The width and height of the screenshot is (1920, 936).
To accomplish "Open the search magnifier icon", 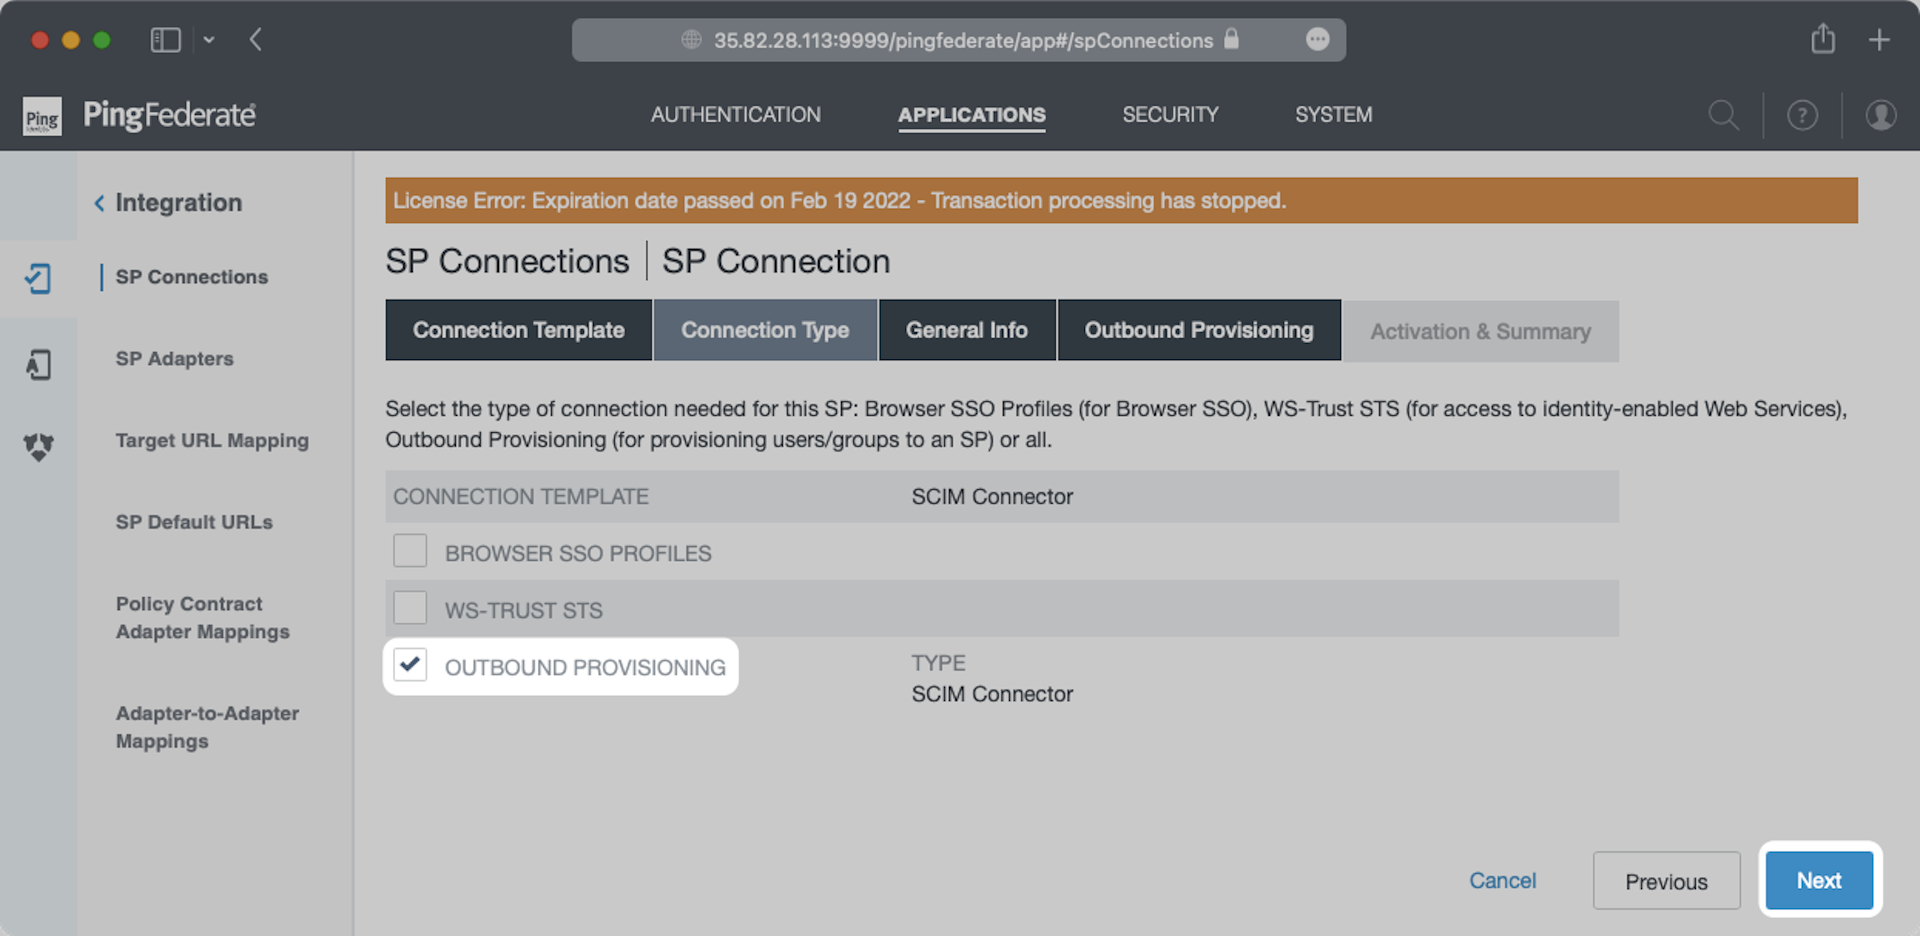I will (1723, 115).
